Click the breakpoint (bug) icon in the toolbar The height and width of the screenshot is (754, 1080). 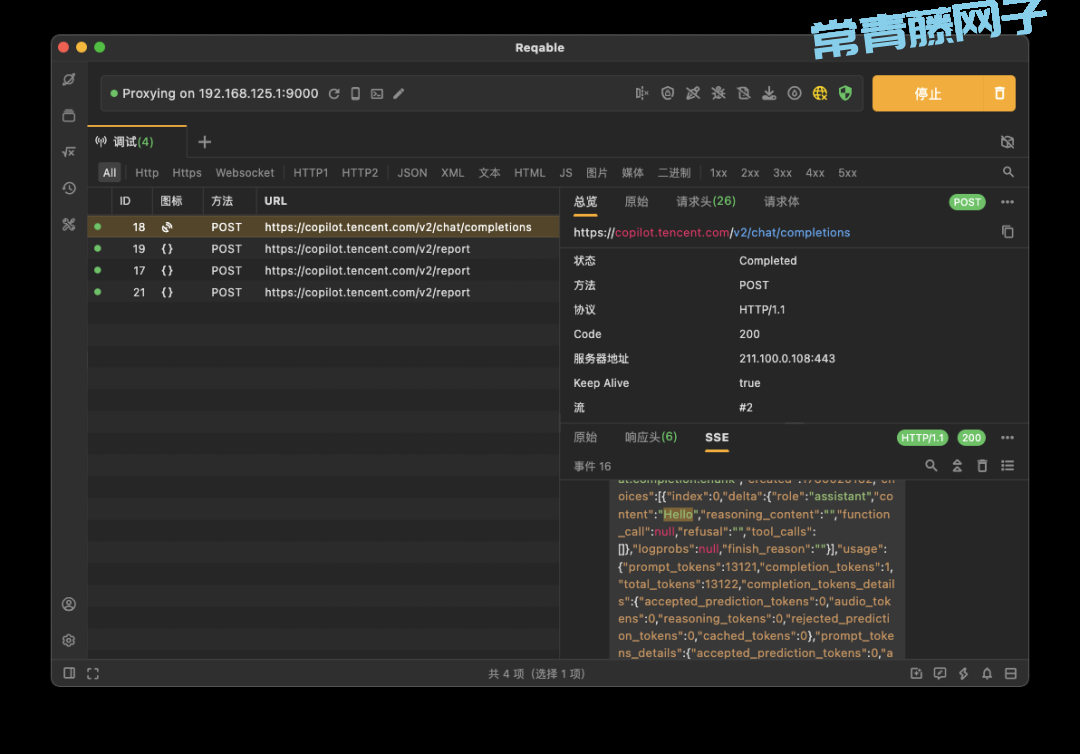tap(718, 93)
